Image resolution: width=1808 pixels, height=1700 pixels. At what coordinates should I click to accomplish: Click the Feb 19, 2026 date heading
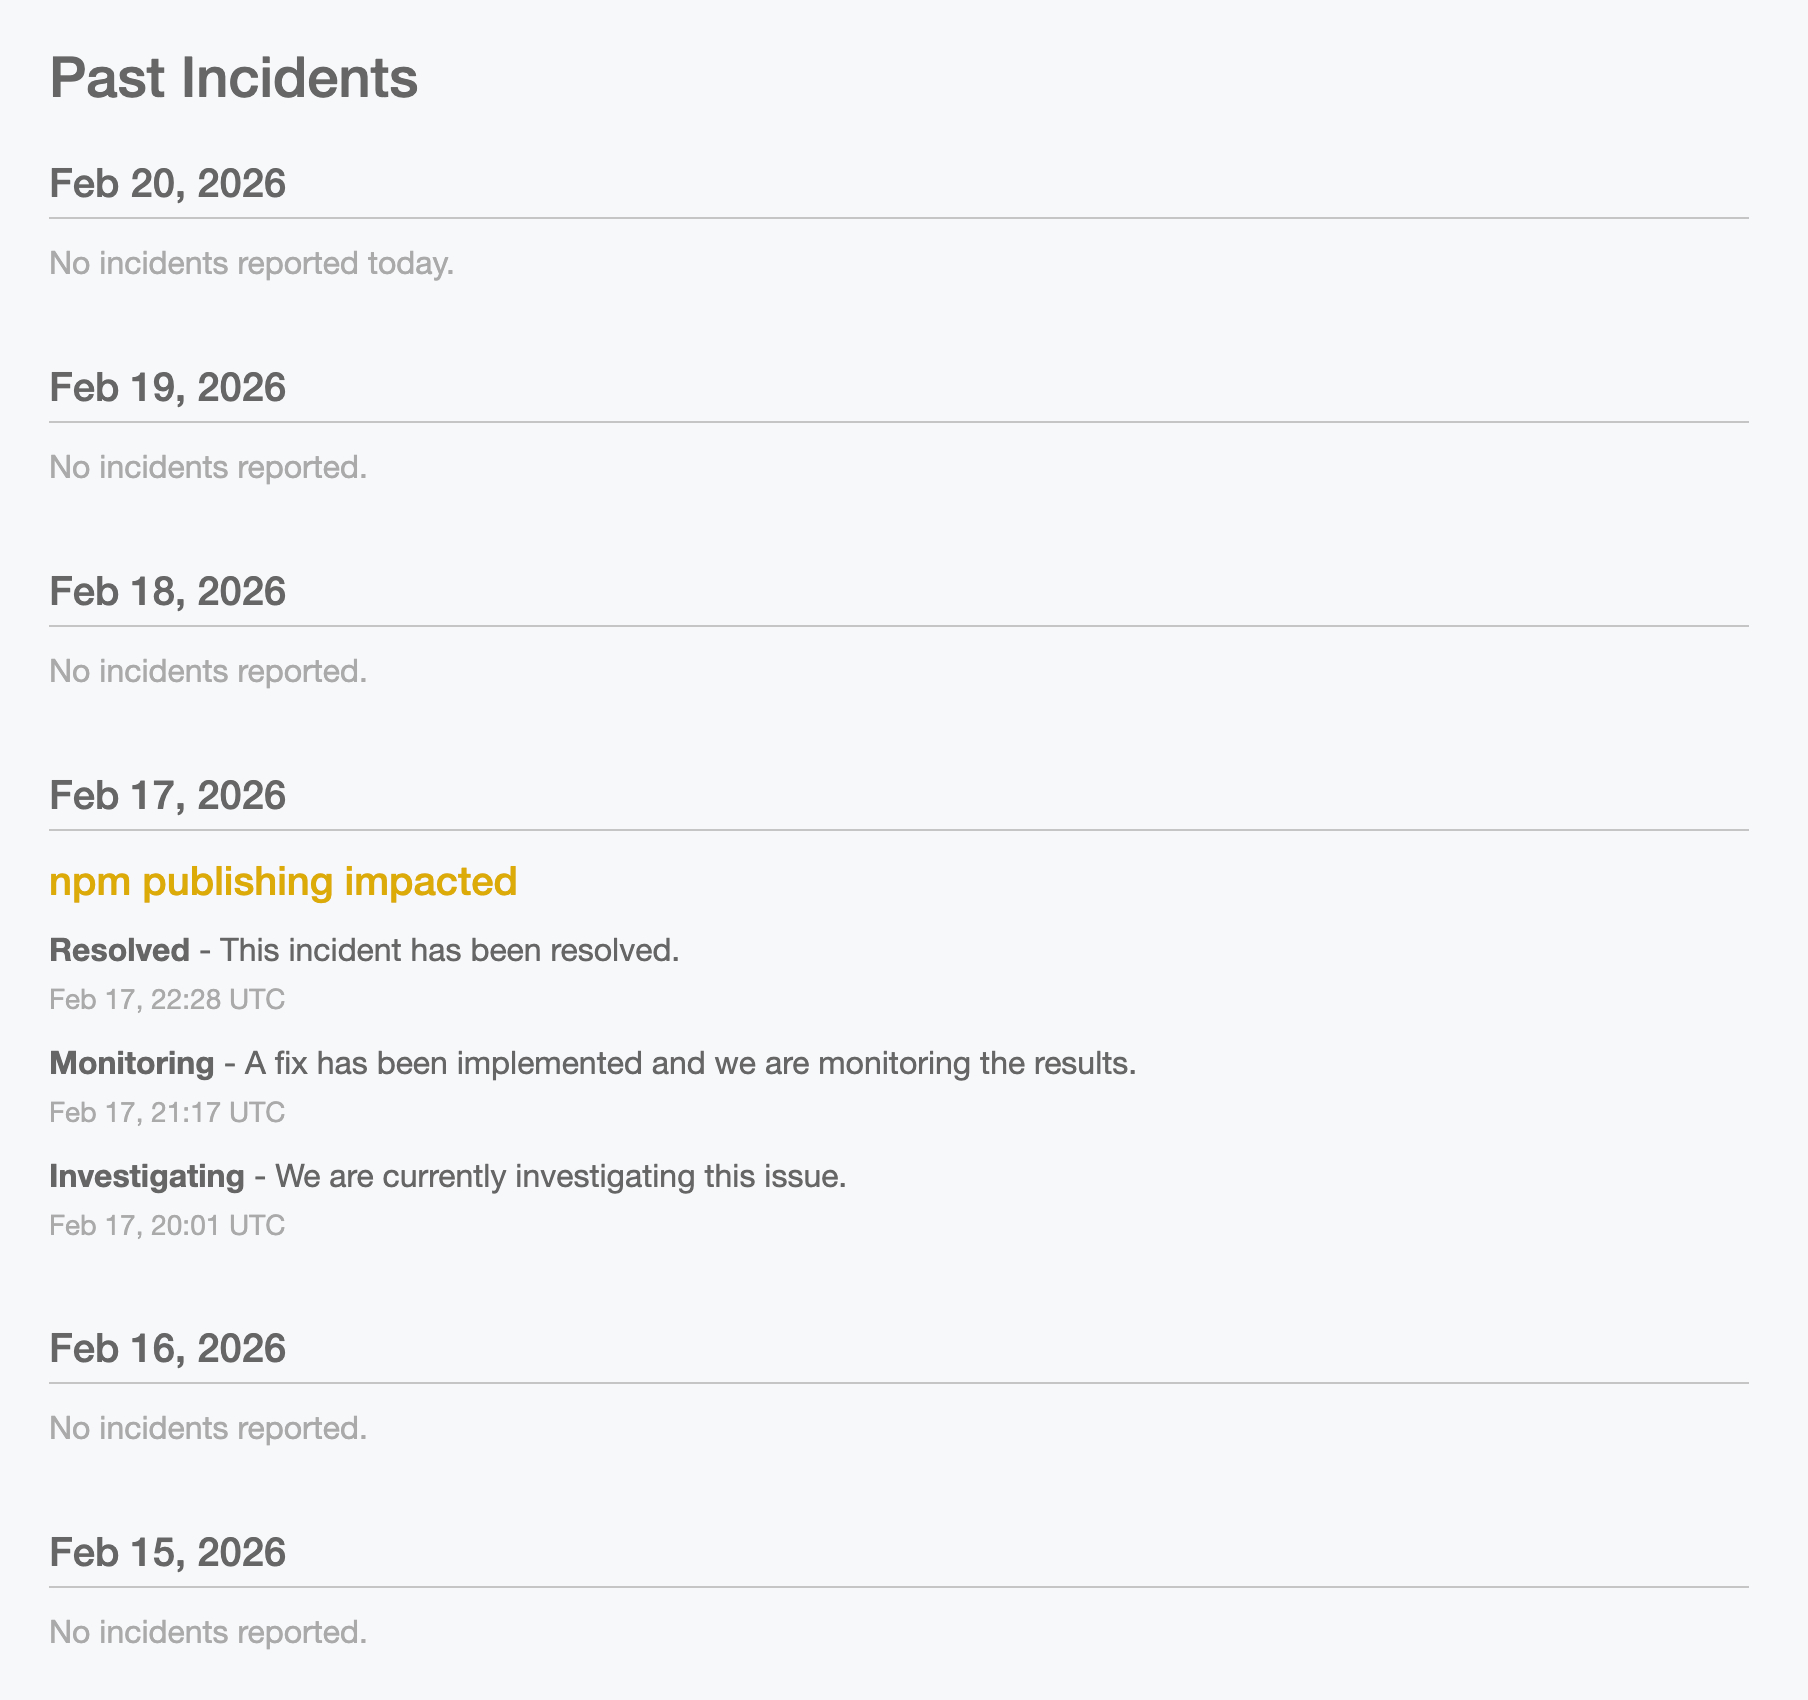pyautogui.click(x=167, y=388)
